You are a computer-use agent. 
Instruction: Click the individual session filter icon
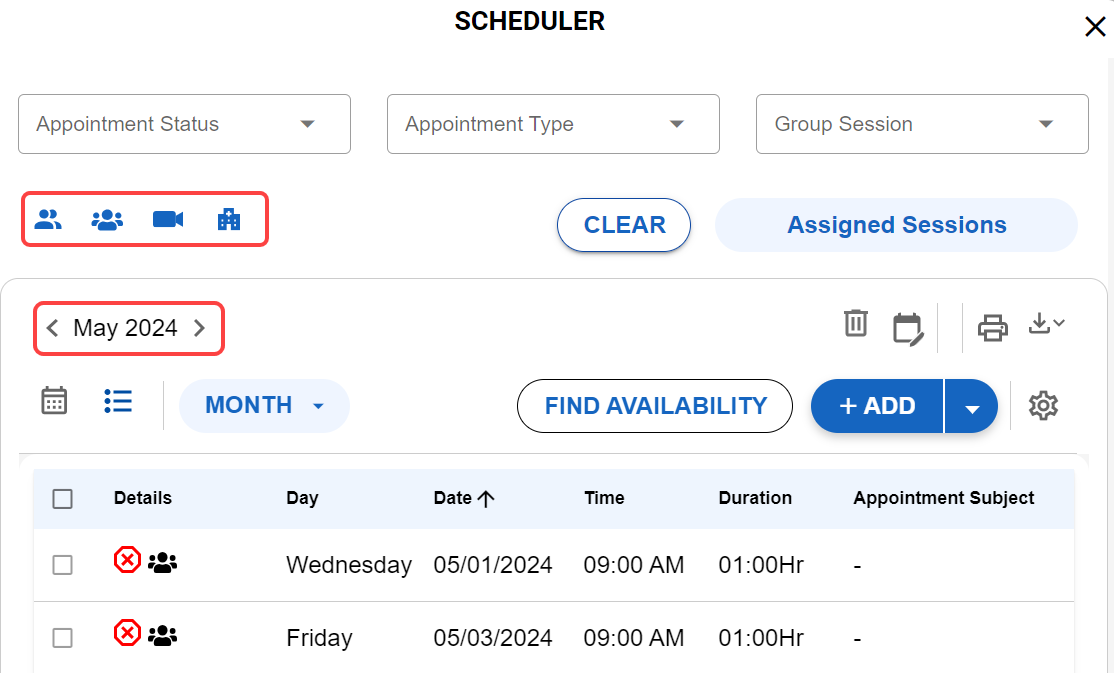[48, 220]
